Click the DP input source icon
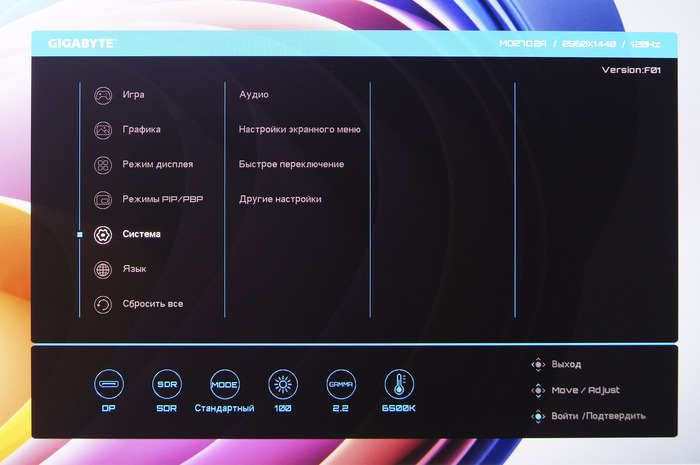The height and width of the screenshot is (465, 700). tap(108, 384)
